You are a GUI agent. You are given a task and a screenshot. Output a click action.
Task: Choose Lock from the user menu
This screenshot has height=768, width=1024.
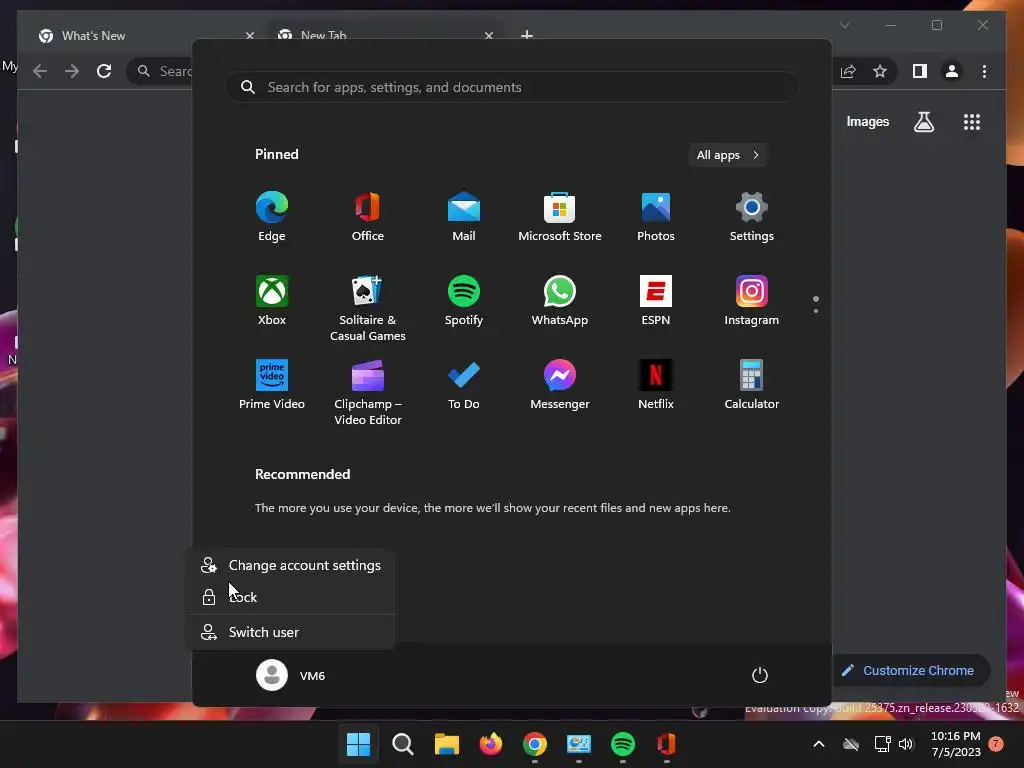[291, 597]
